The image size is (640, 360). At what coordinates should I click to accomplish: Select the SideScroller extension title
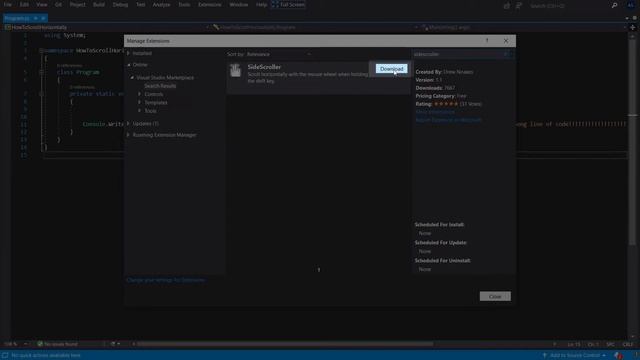point(264,67)
